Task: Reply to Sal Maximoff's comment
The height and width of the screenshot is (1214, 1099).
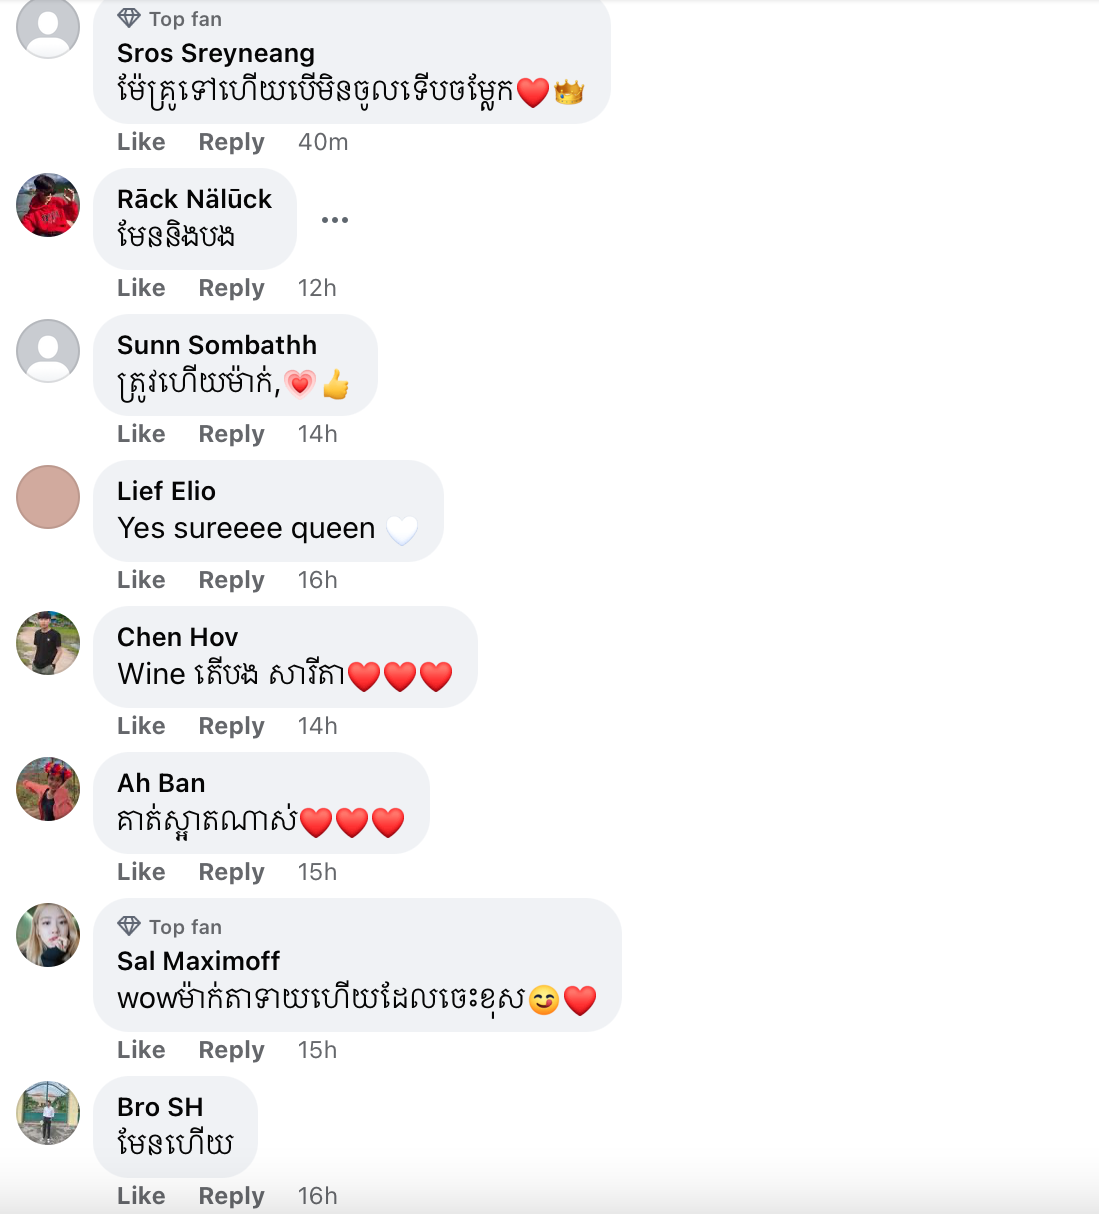Action: coord(231,1050)
